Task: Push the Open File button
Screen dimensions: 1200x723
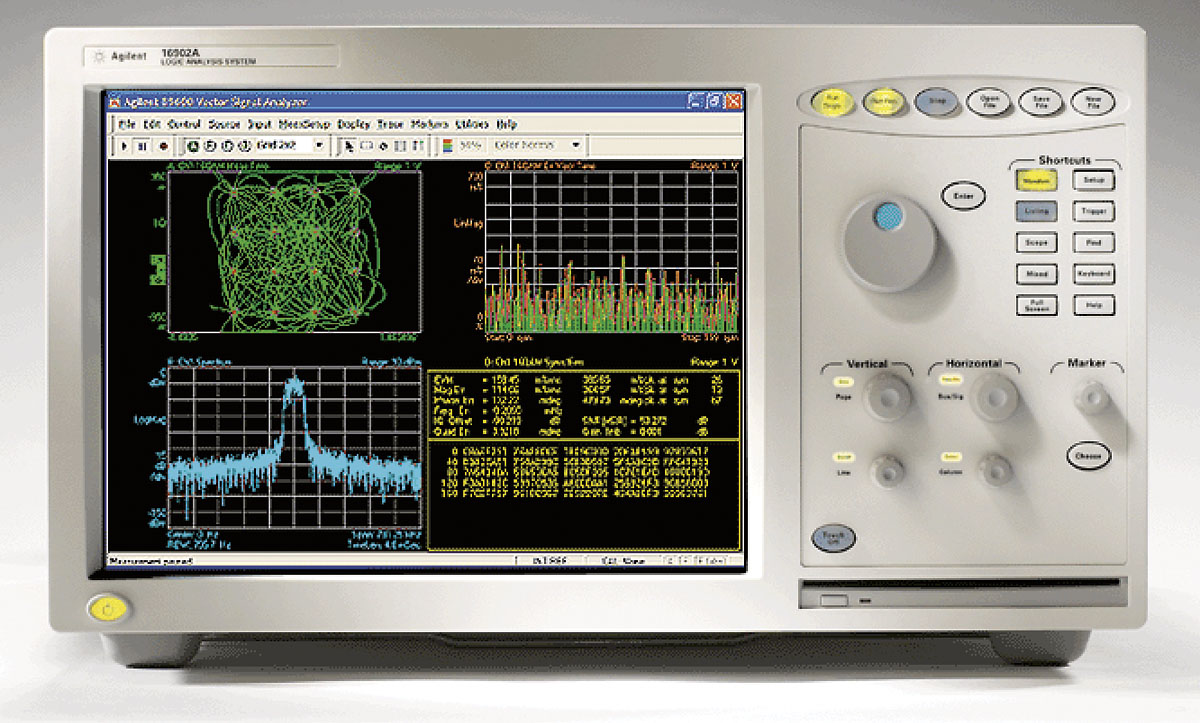Action: 989,101
